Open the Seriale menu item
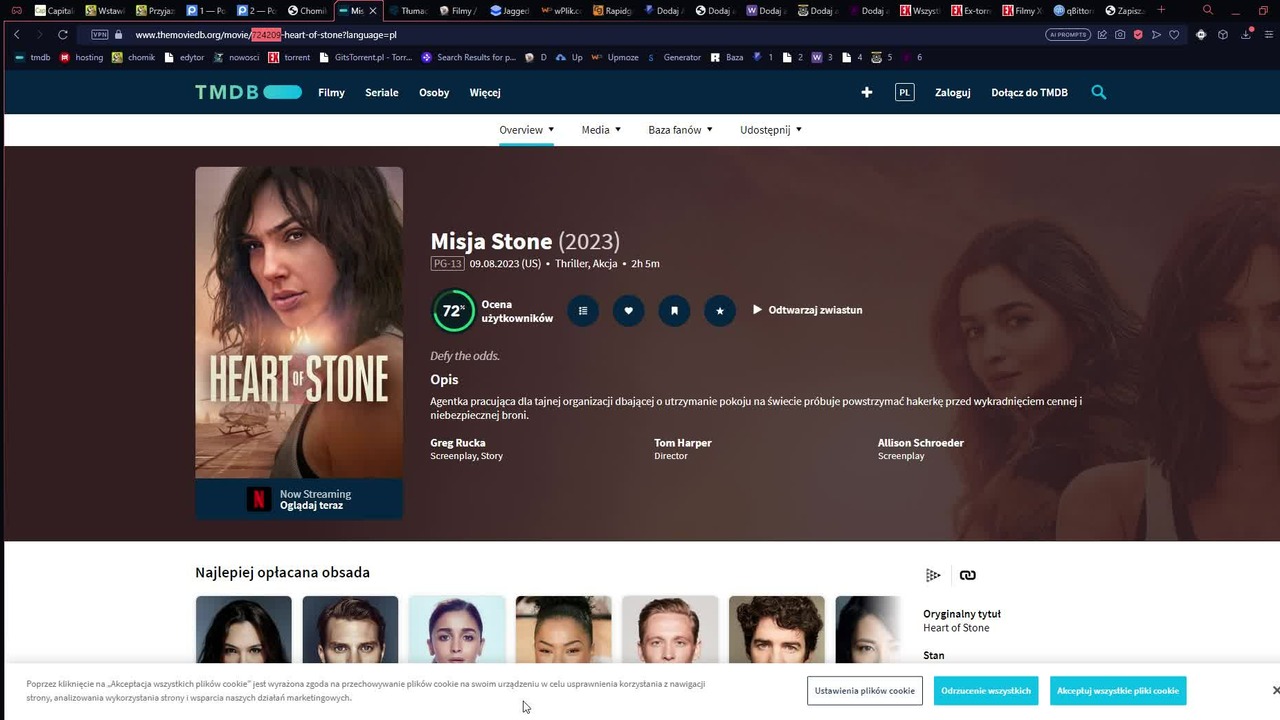Image resolution: width=1280 pixels, height=720 pixels. (382, 92)
